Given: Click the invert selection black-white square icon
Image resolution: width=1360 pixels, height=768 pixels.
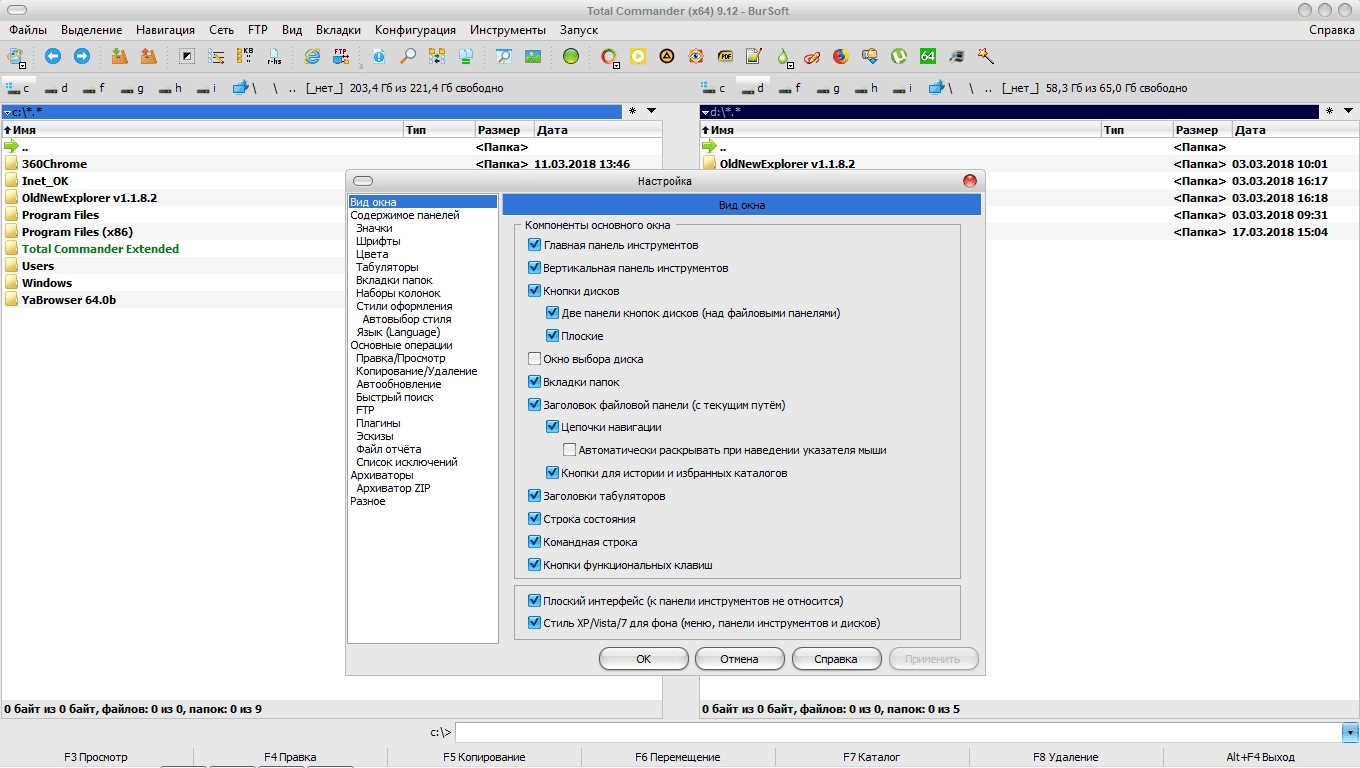Looking at the screenshot, I should pos(187,56).
